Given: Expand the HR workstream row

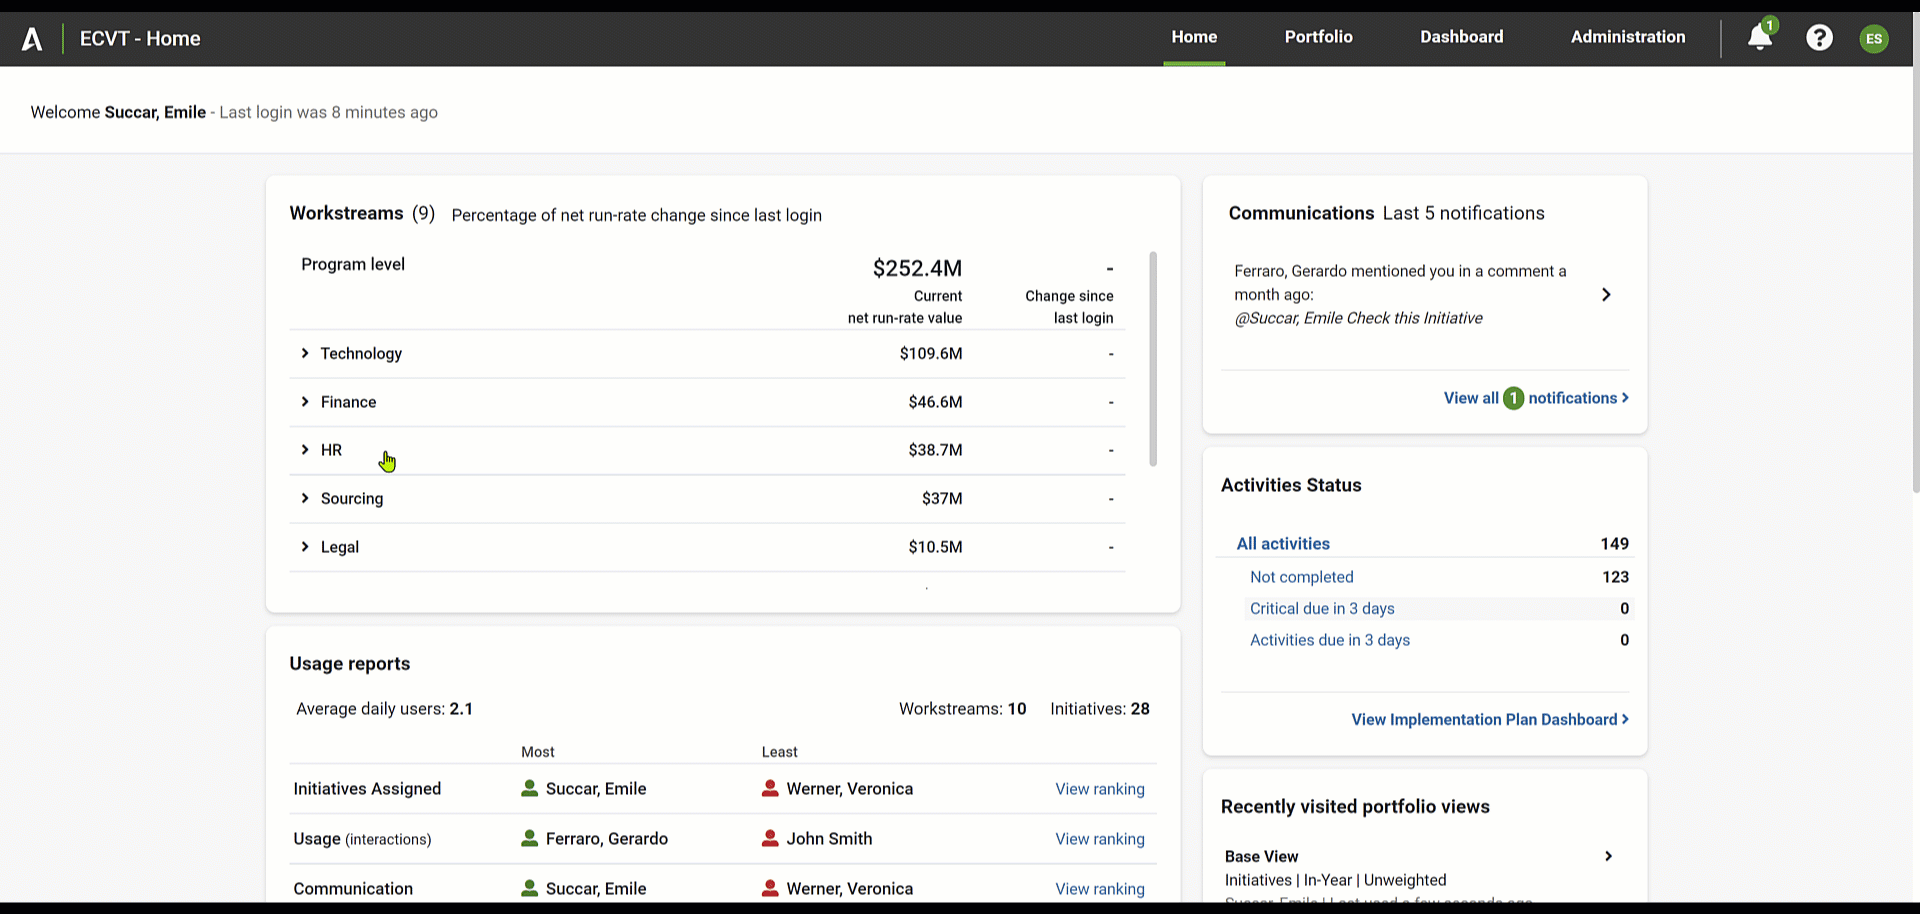Looking at the screenshot, I should 305,450.
